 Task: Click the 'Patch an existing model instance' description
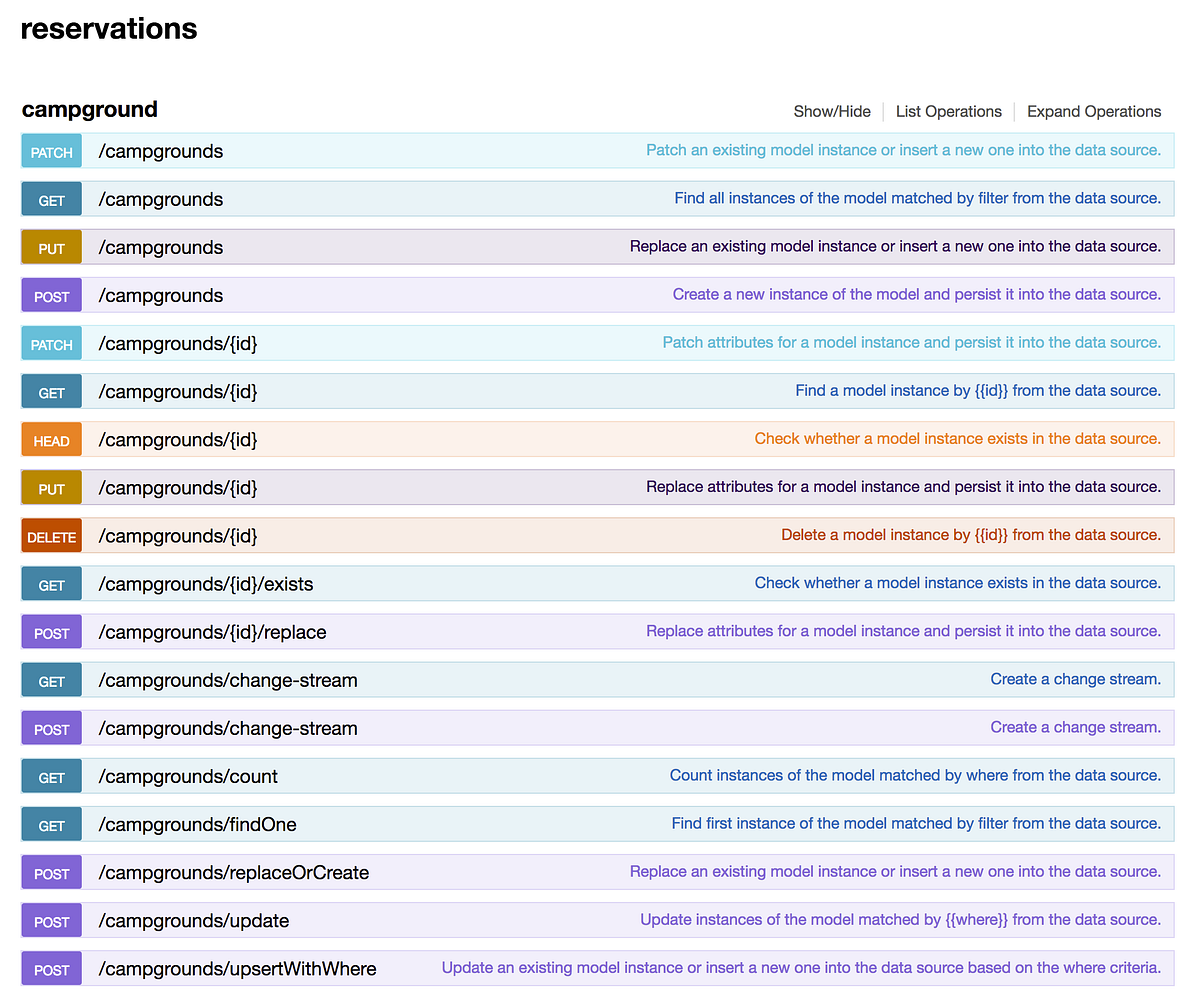[x=902, y=150]
